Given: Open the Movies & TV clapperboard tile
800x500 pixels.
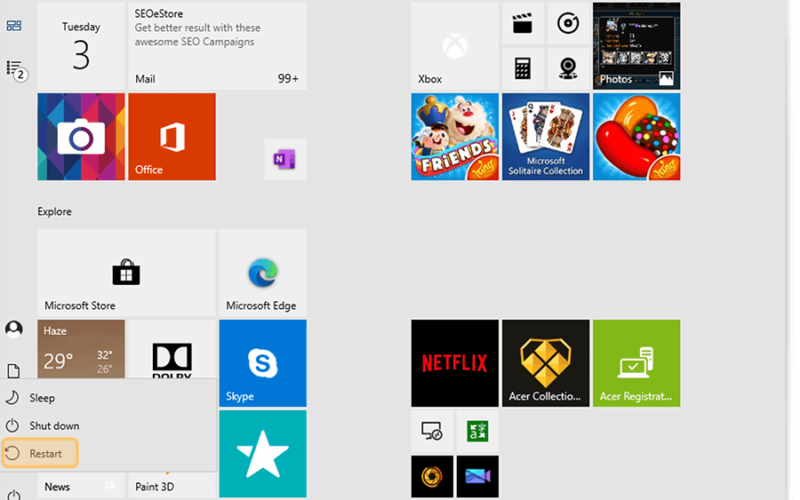Looking at the screenshot, I should (x=522, y=23).
